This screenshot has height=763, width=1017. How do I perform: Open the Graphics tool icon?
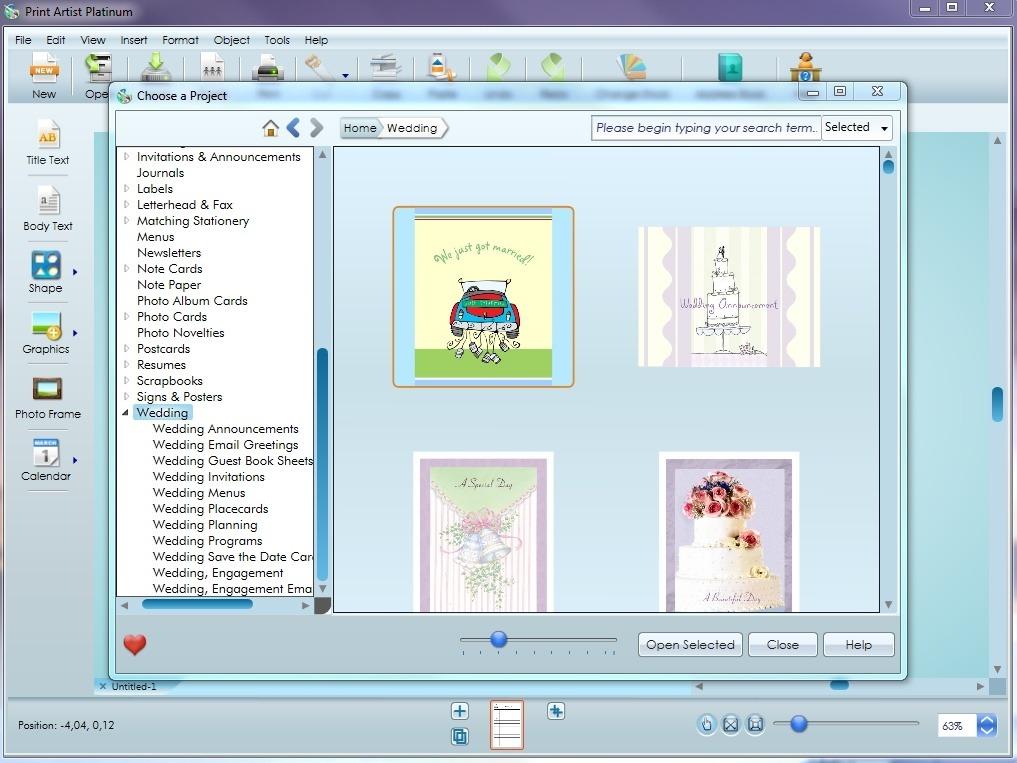point(46,326)
